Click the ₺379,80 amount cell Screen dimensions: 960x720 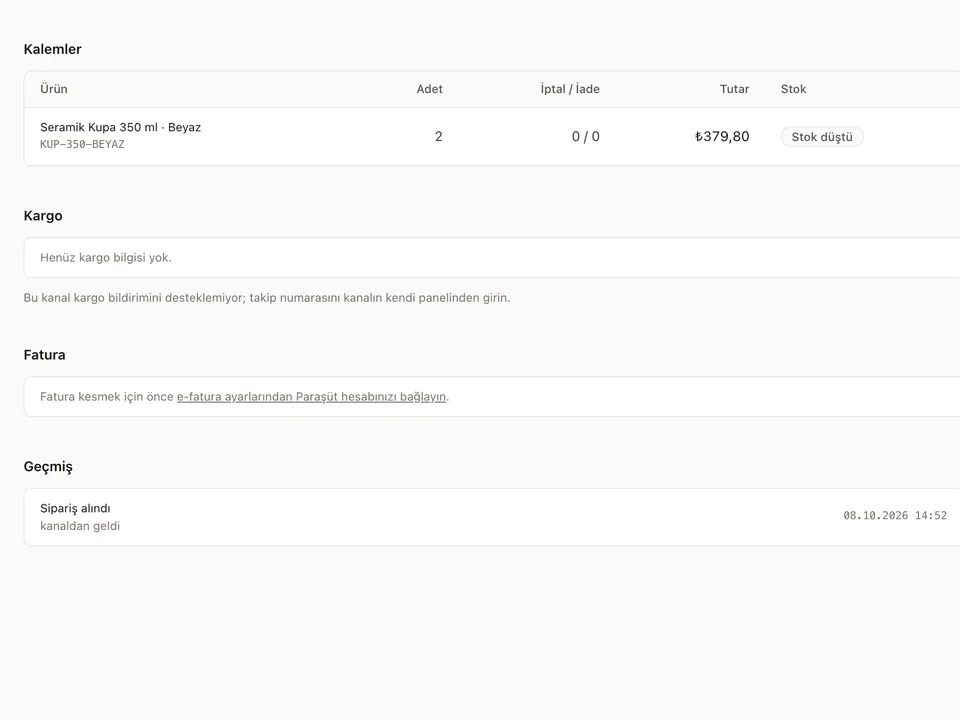(722, 137)
